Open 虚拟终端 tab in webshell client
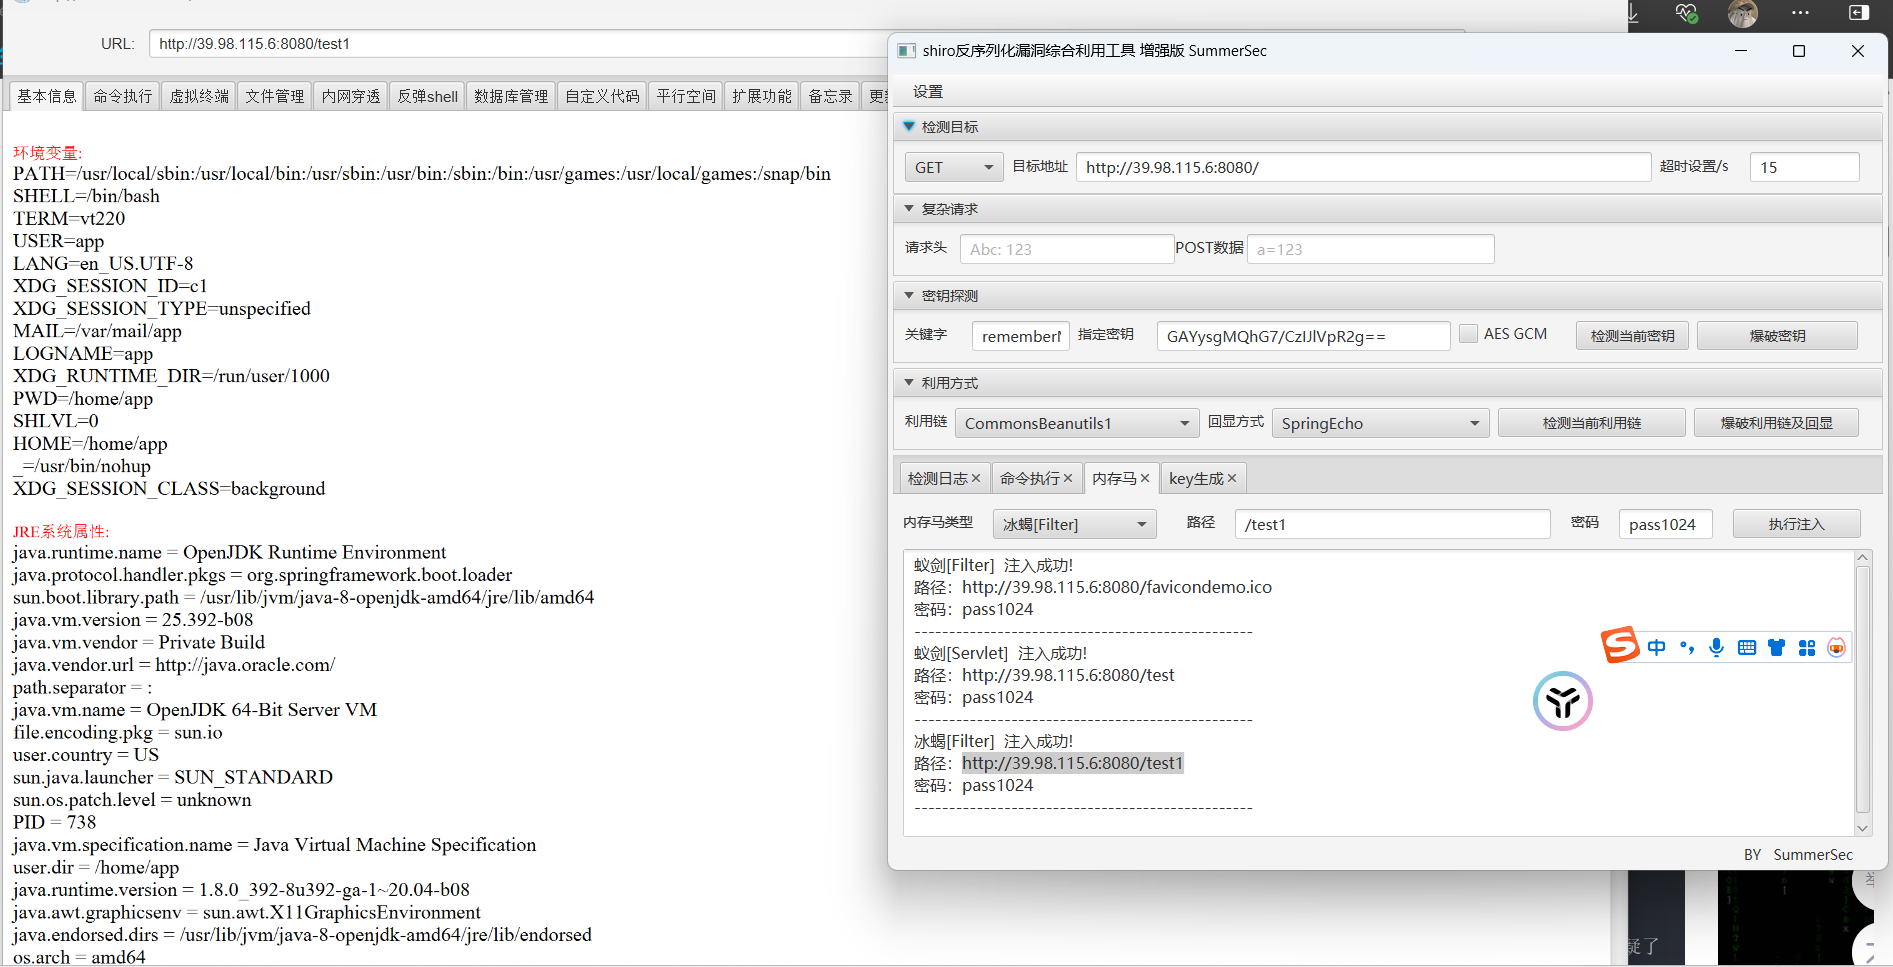Screen dimensions: 1893x967 (x=199, y=96)
